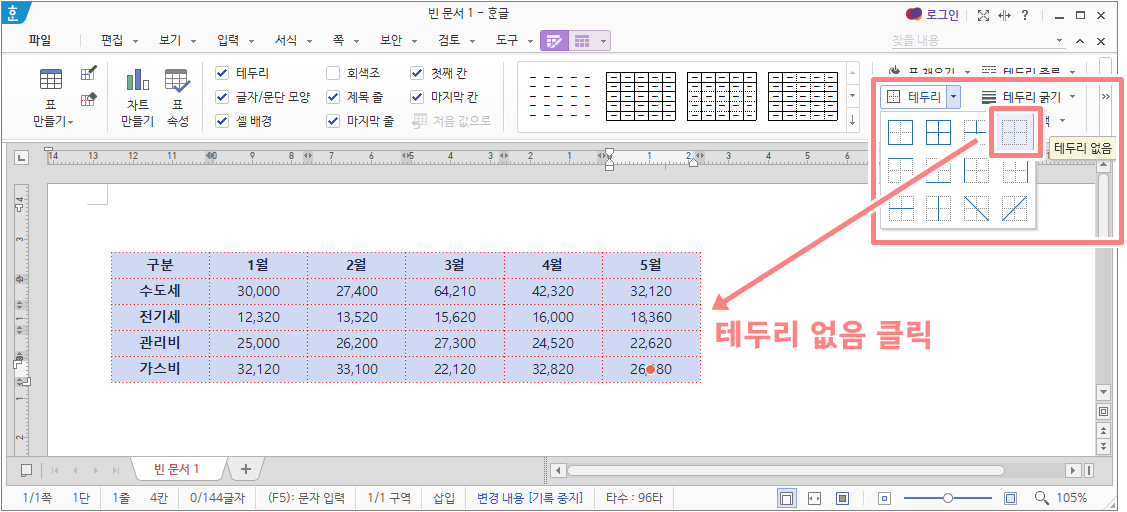Apply outside-border option in border panel
The image size is (1127, 512).
(900, 132)
